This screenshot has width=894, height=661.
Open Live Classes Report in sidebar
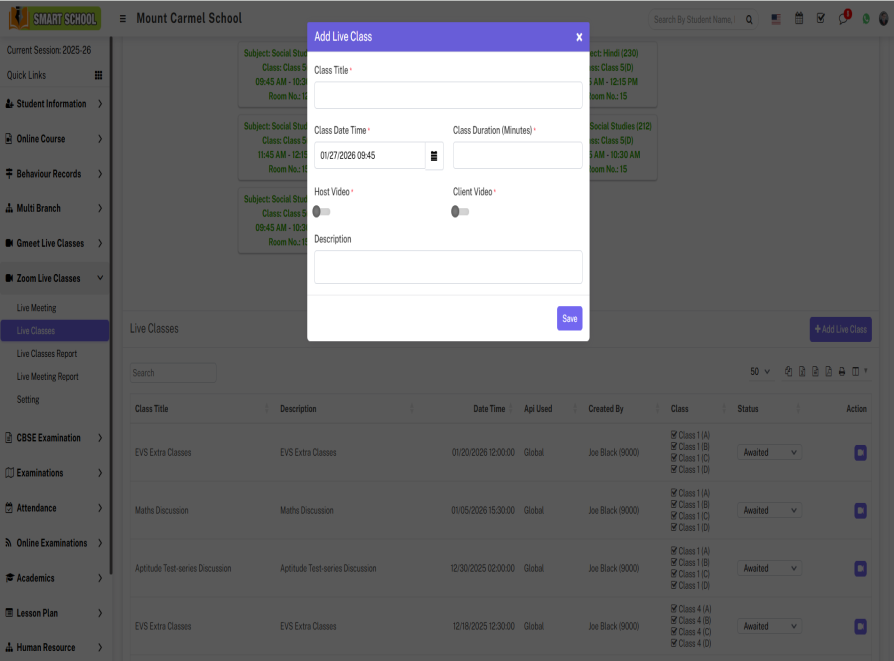coord(47,354)
